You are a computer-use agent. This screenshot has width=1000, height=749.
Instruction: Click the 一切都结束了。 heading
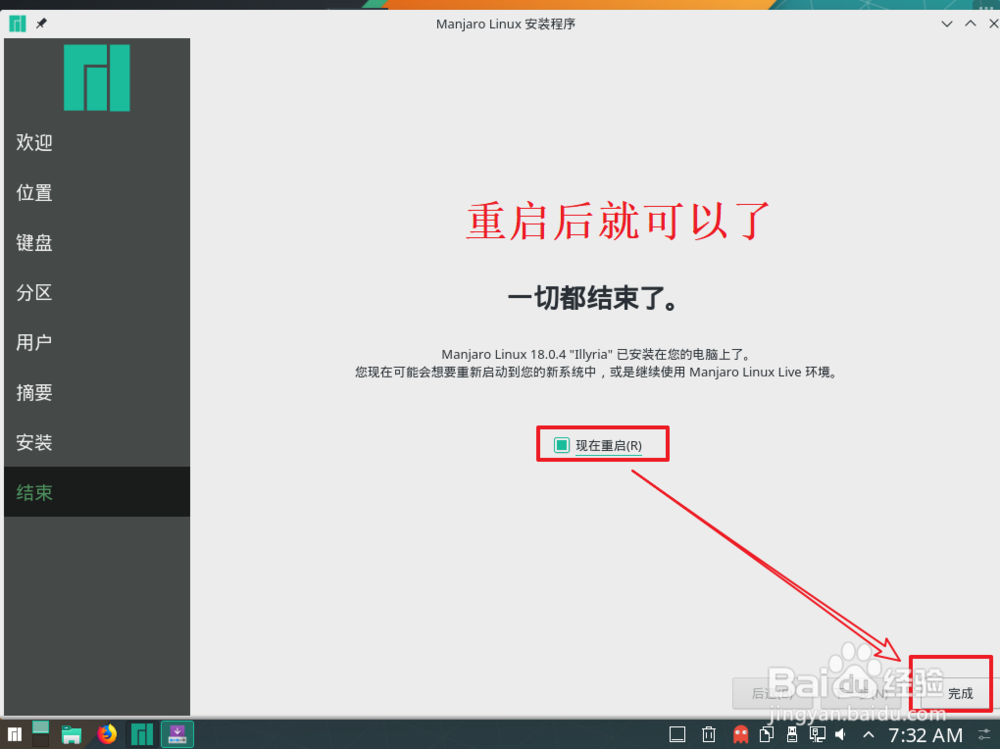593,298
